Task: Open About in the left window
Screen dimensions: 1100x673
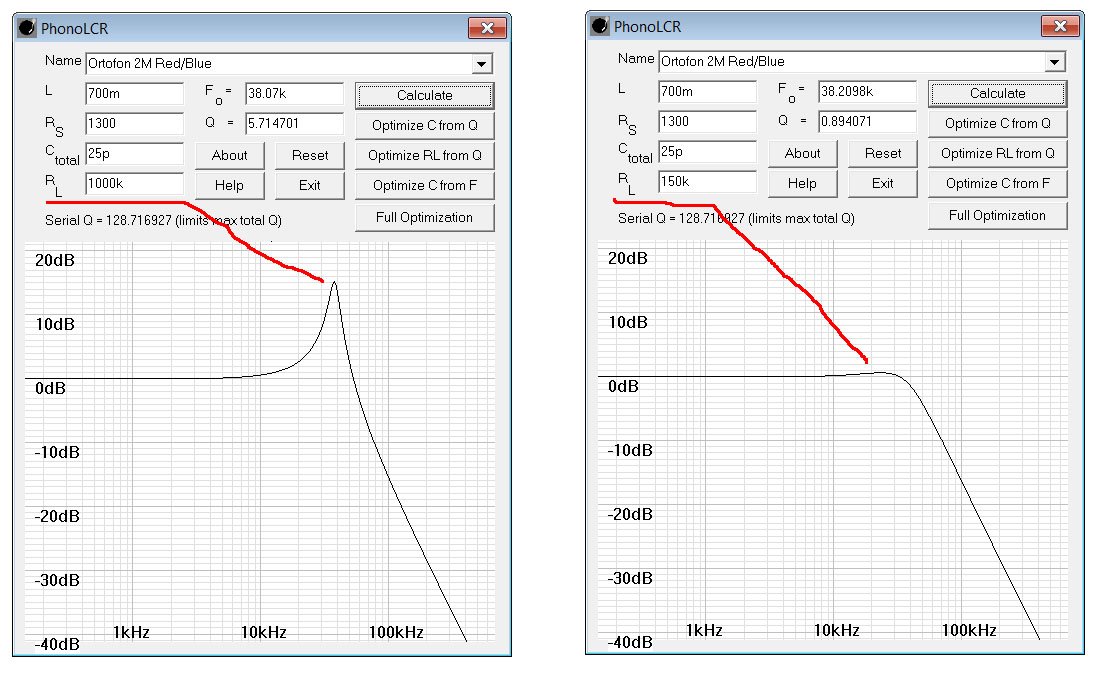Action: [229, 156]
